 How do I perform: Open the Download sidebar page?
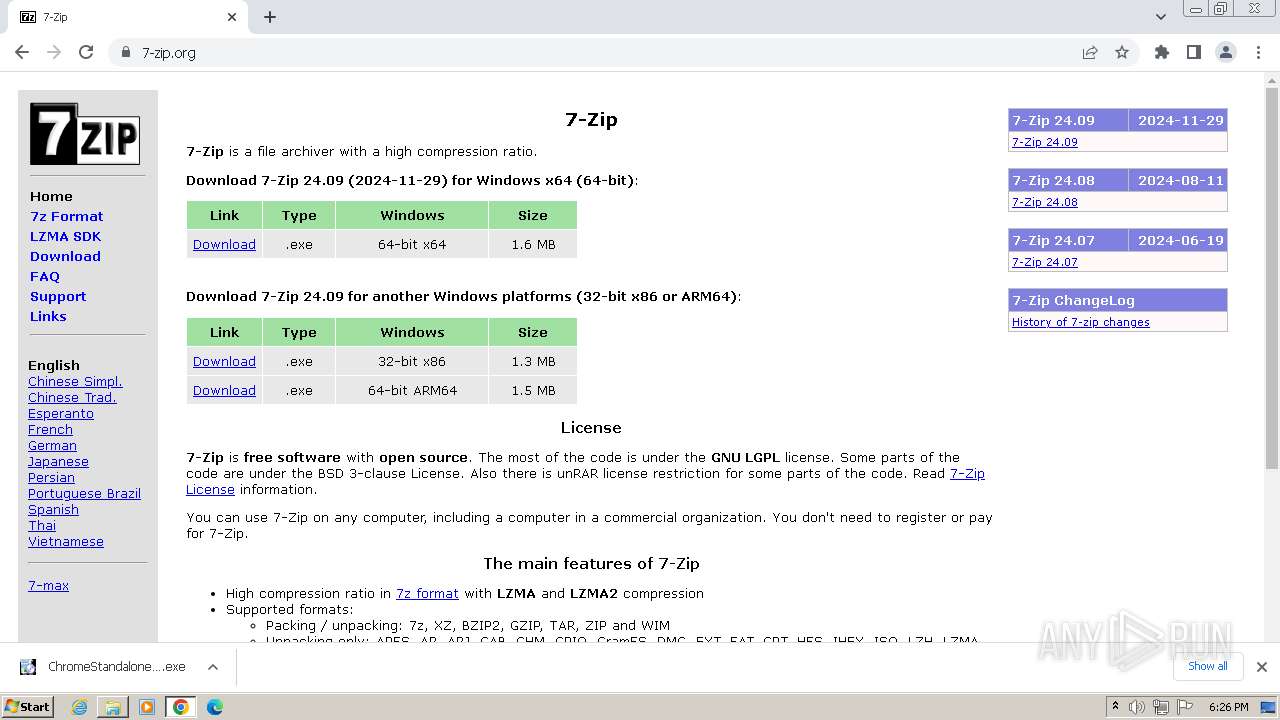coord(65,256)
